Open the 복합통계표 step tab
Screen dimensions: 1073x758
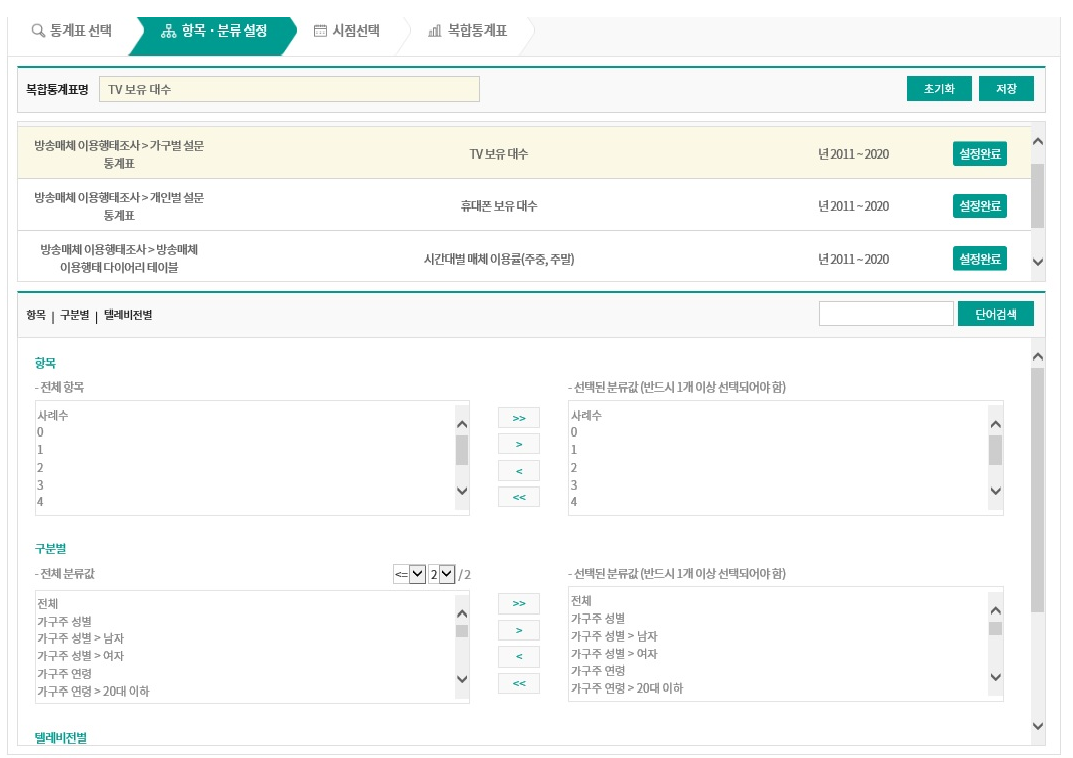pyautogui.click(x=475, y=31)
